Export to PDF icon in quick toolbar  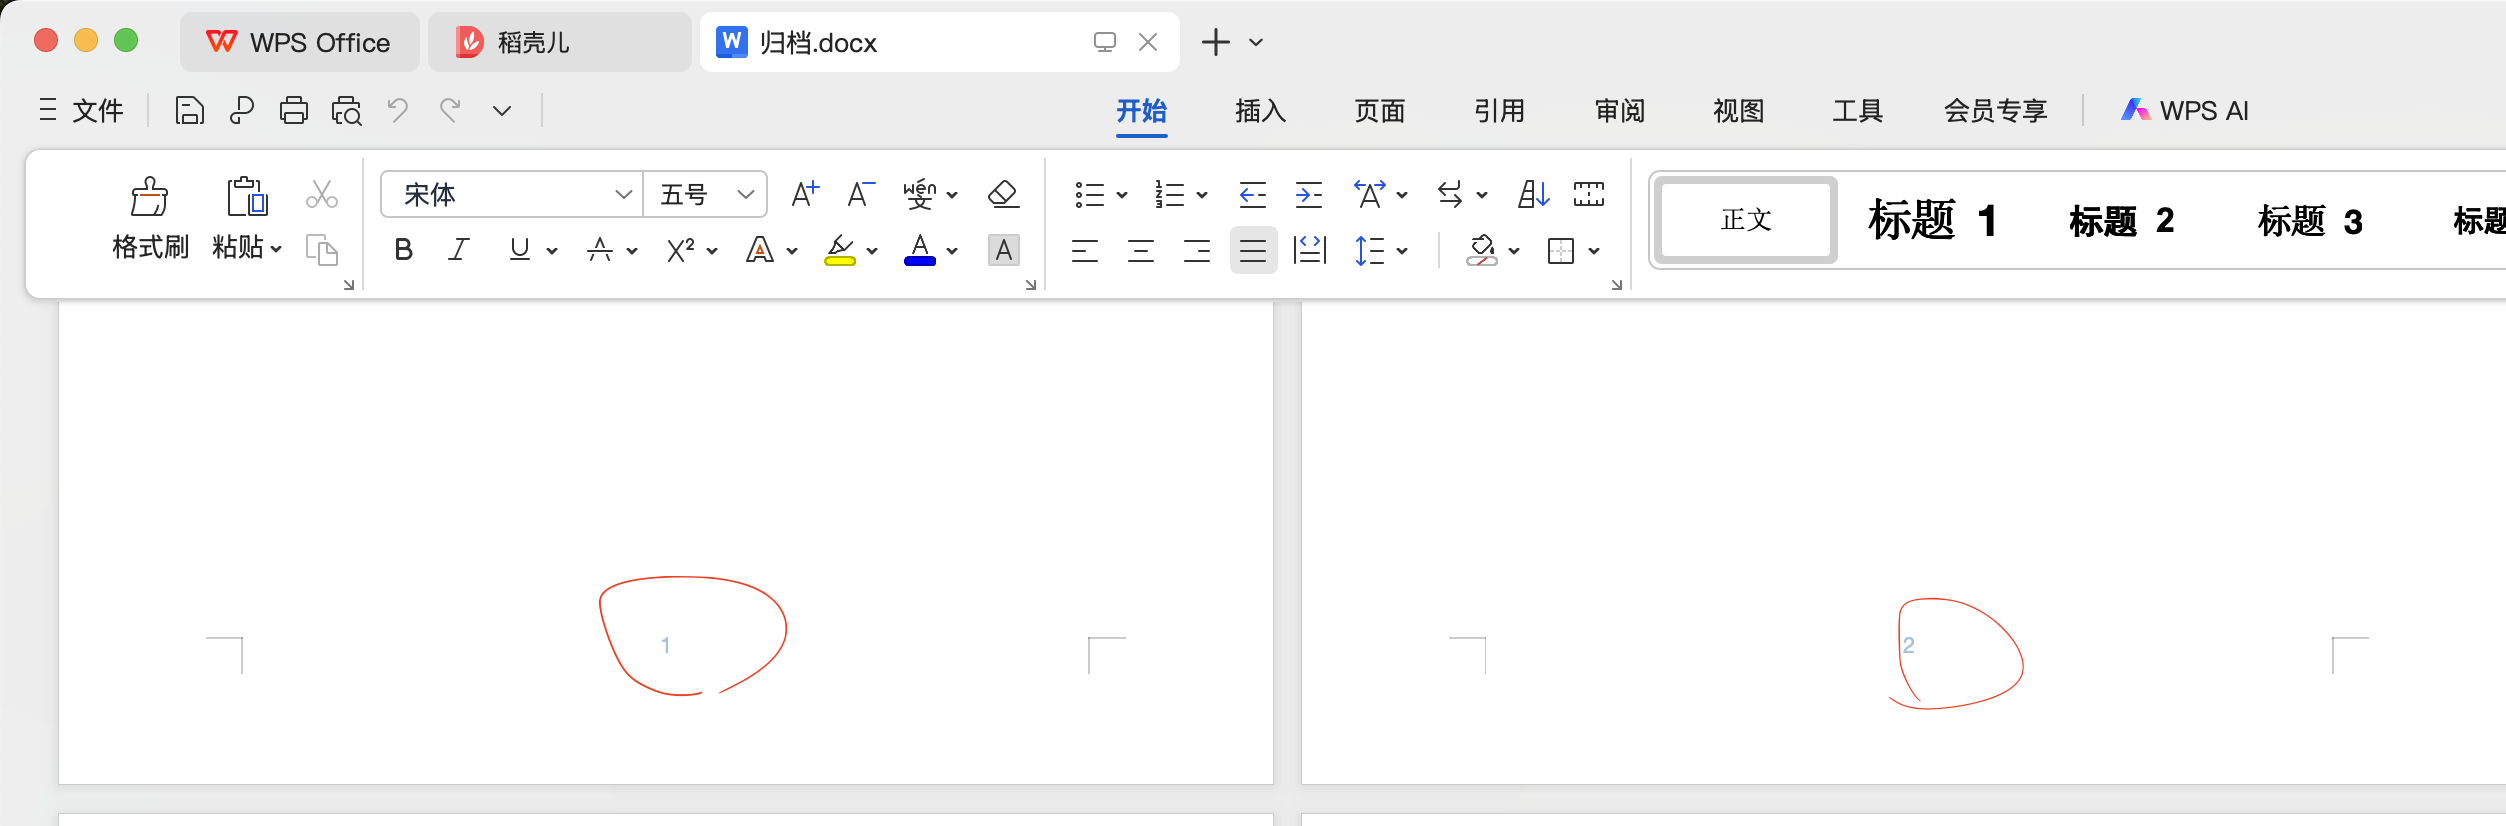[x=241, y=110]
